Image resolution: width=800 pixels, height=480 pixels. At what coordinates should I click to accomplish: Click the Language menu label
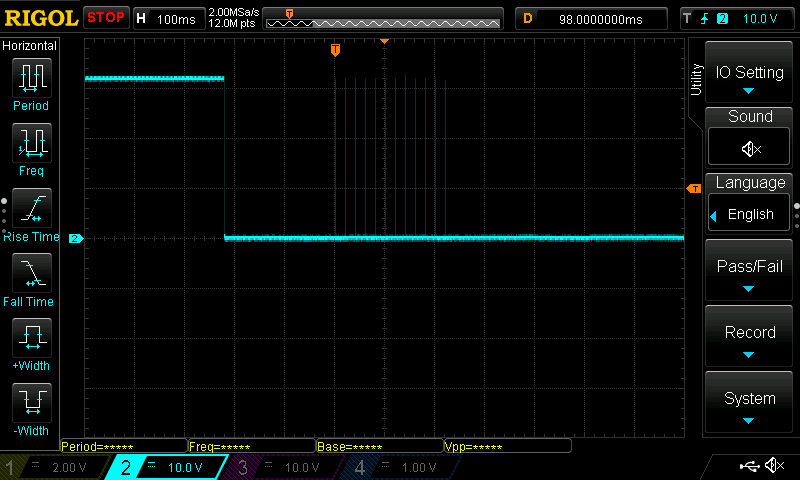pos(750,183)
